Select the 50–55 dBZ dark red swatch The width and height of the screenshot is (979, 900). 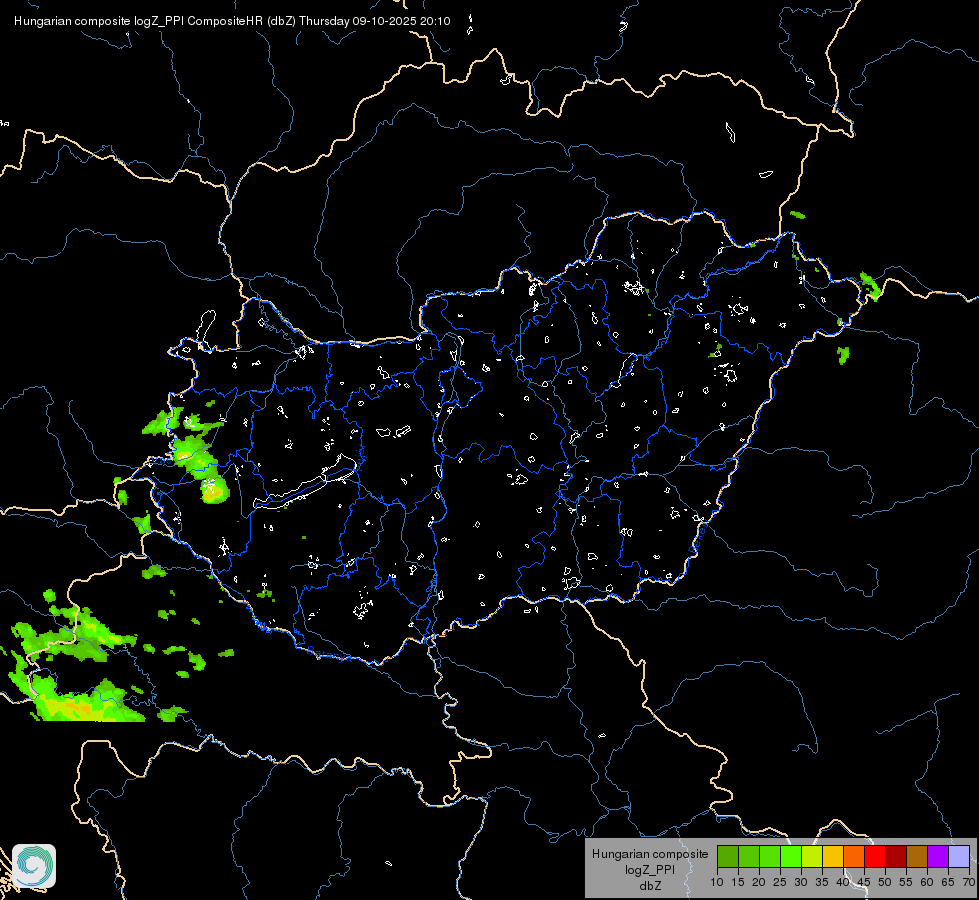point(896,856)
